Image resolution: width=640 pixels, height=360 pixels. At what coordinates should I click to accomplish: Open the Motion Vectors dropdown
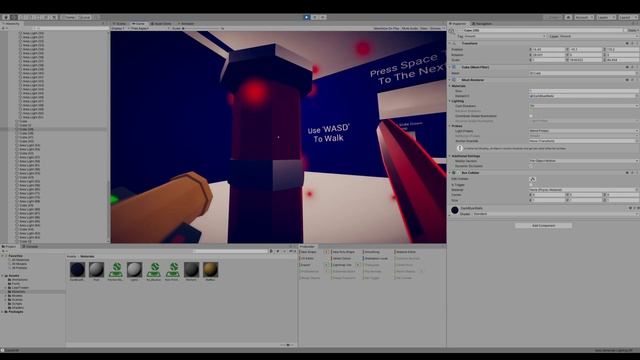coord(584,161)
